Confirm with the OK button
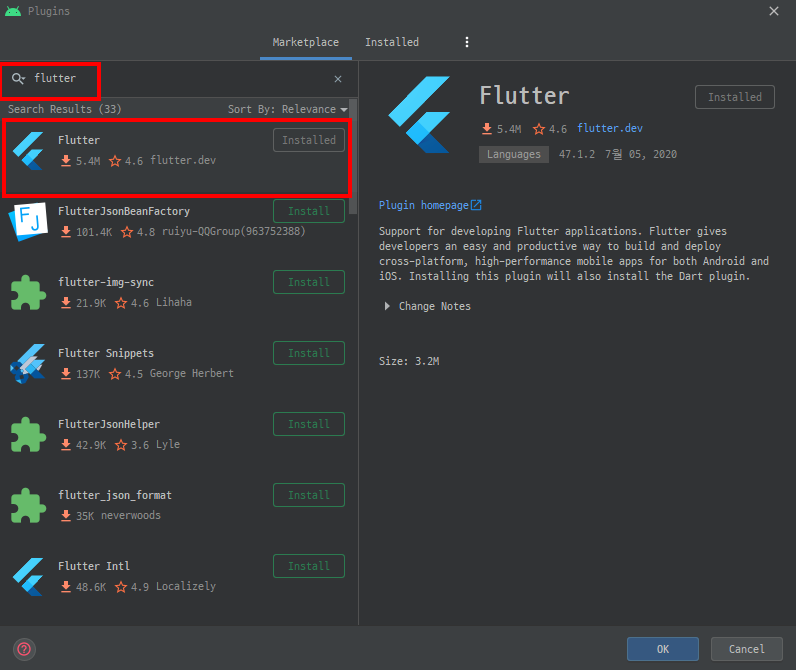796x670 pixels. pos(662,649)
